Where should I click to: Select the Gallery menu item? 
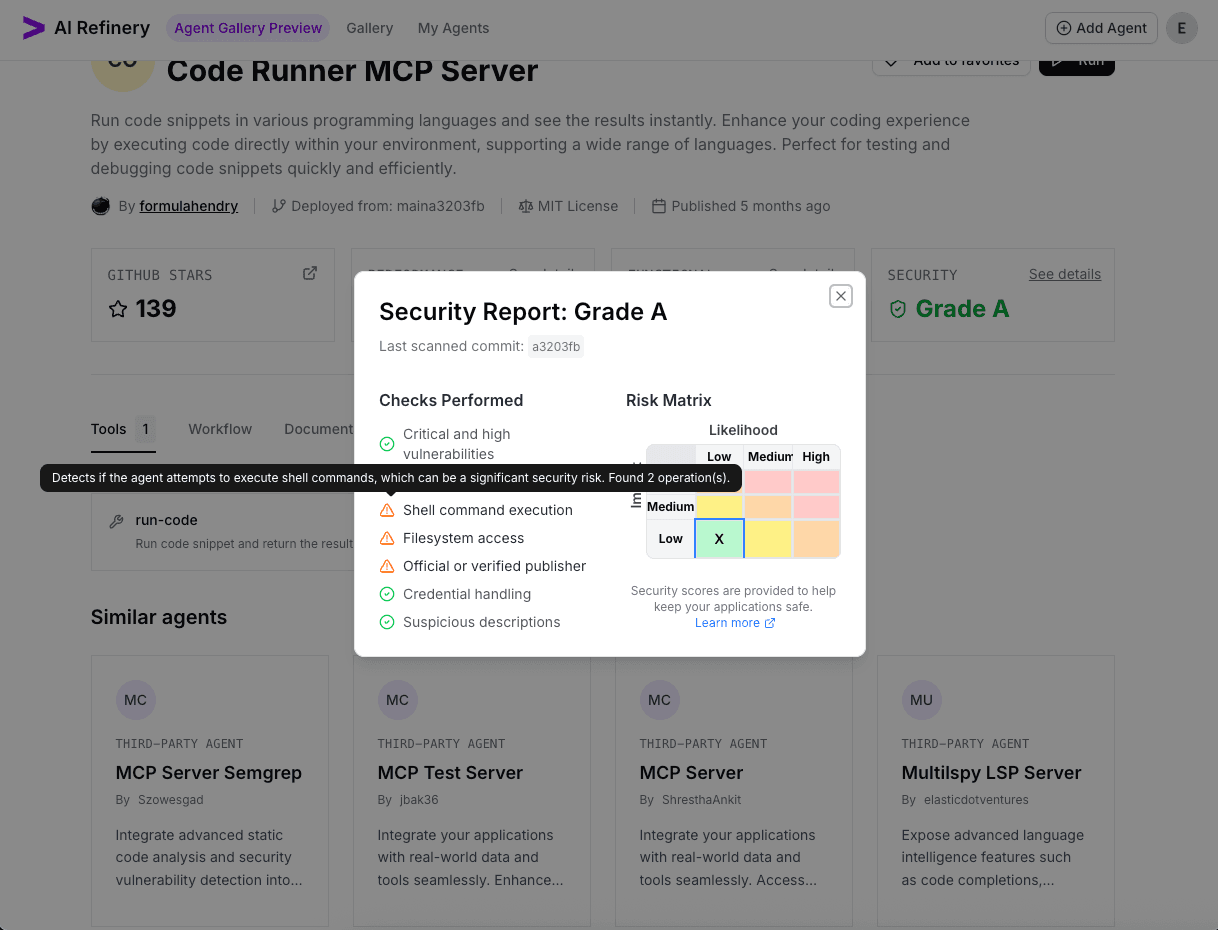pos(369,28)
